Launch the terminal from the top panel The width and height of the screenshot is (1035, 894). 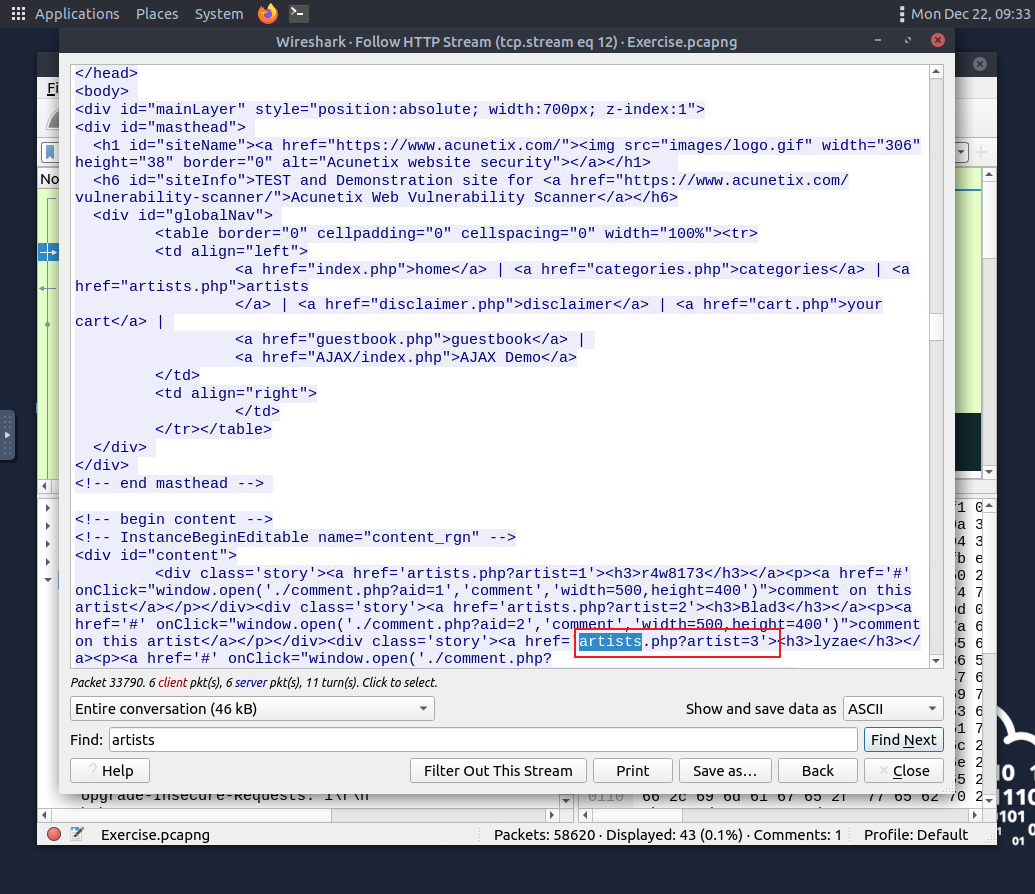pyautogui.click(x=298, y=13)
